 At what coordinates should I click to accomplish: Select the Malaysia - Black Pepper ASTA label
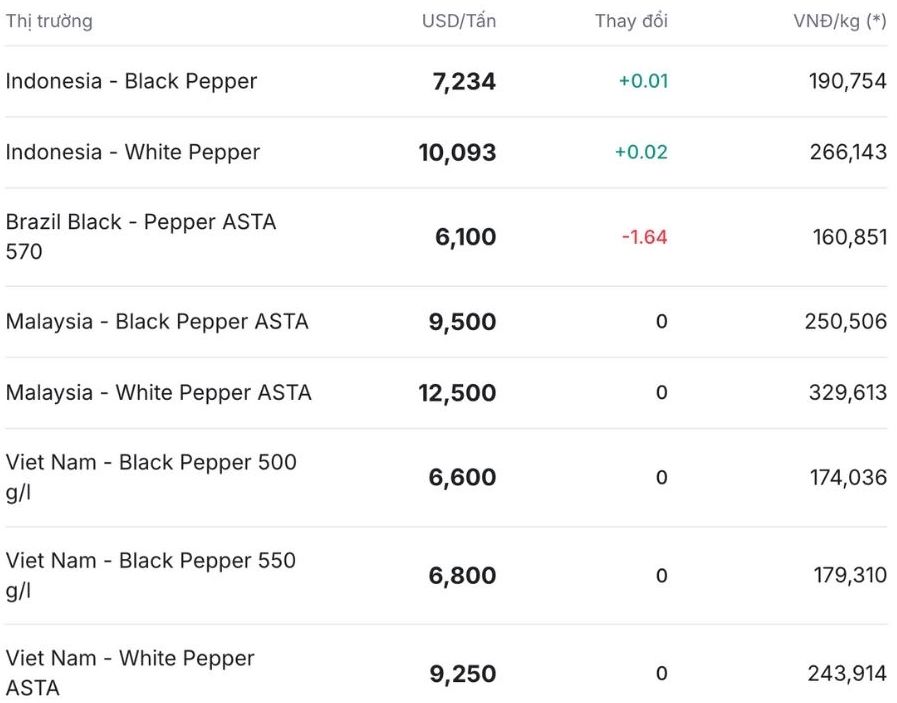[x=157, y=321]
